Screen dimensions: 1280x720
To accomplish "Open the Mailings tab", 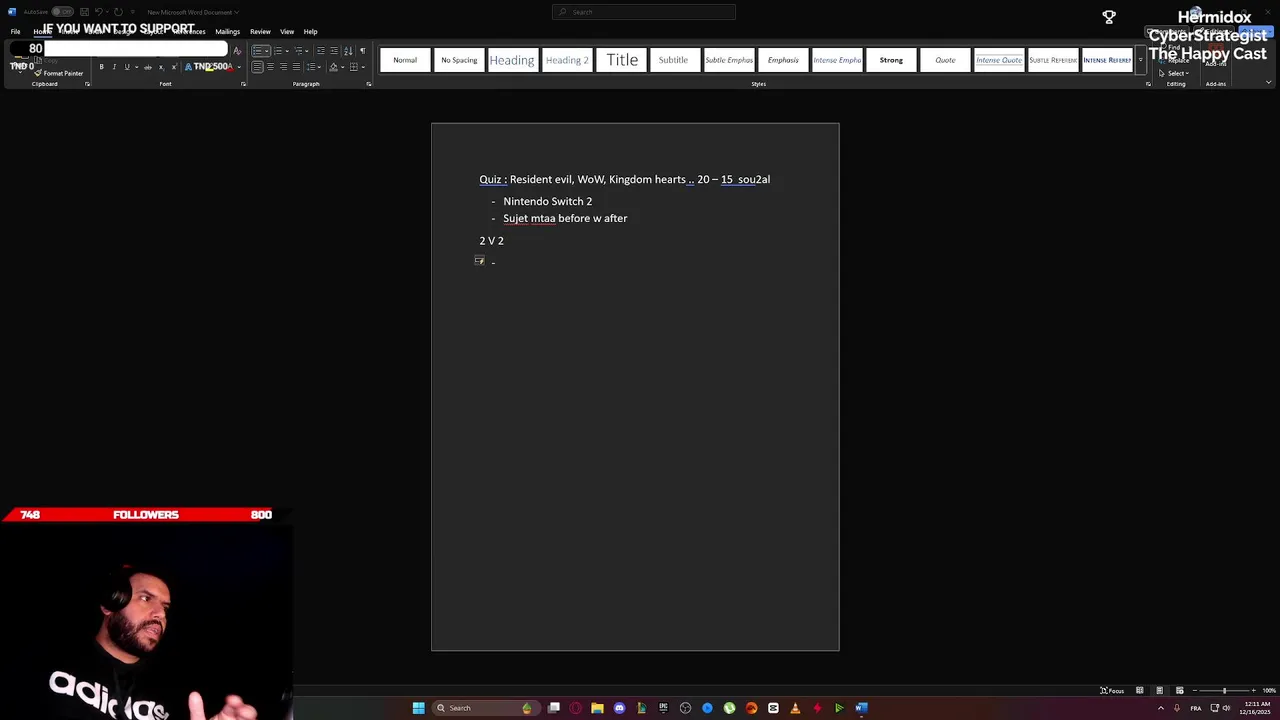I will pos(227,31).
